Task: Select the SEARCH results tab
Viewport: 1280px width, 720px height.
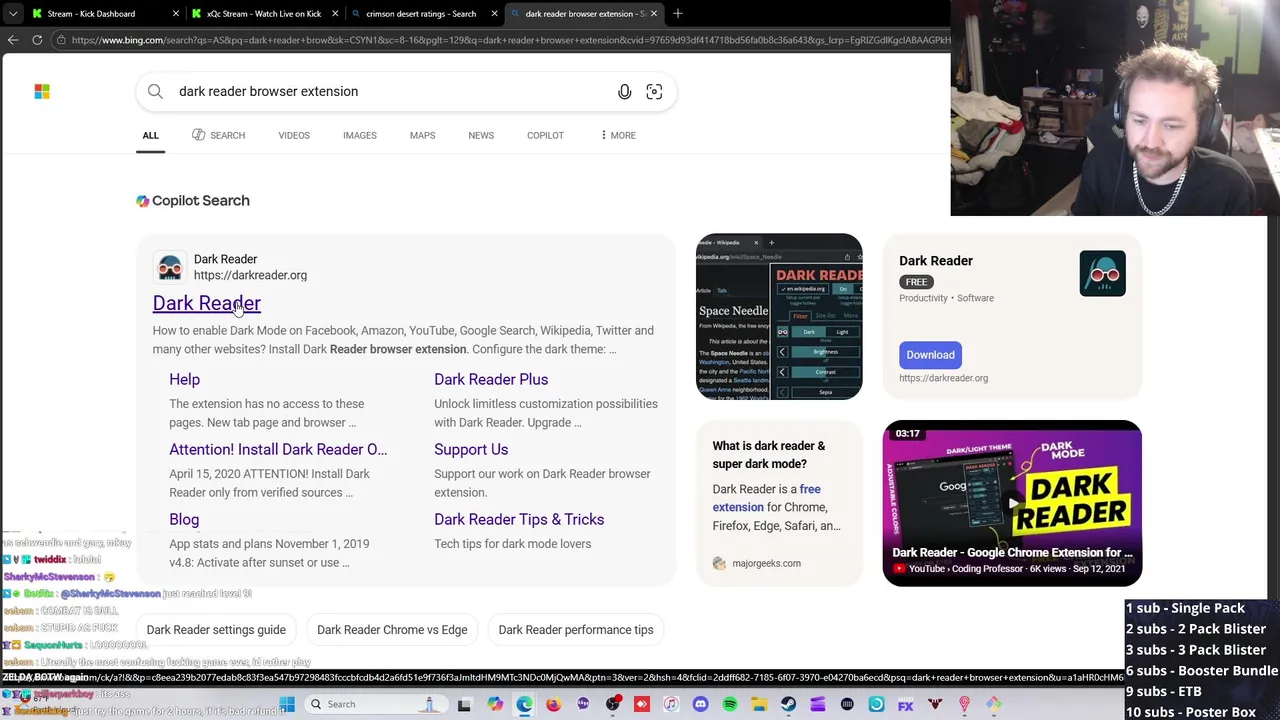Action: point(218,135)
